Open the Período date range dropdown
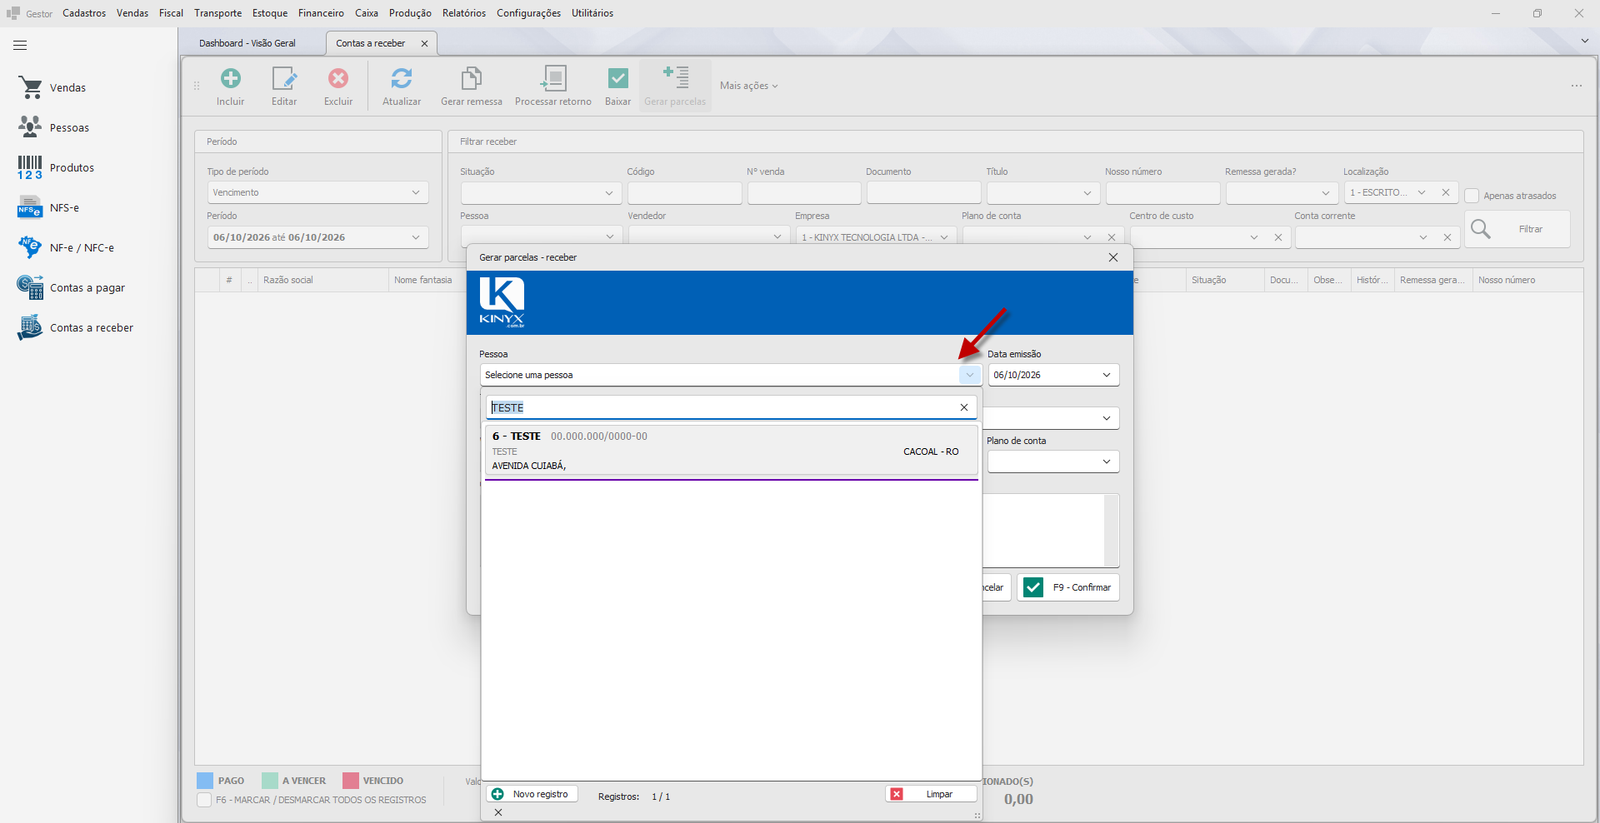Viewport: 1600px width, 823px height. click(x=416, y=237)
